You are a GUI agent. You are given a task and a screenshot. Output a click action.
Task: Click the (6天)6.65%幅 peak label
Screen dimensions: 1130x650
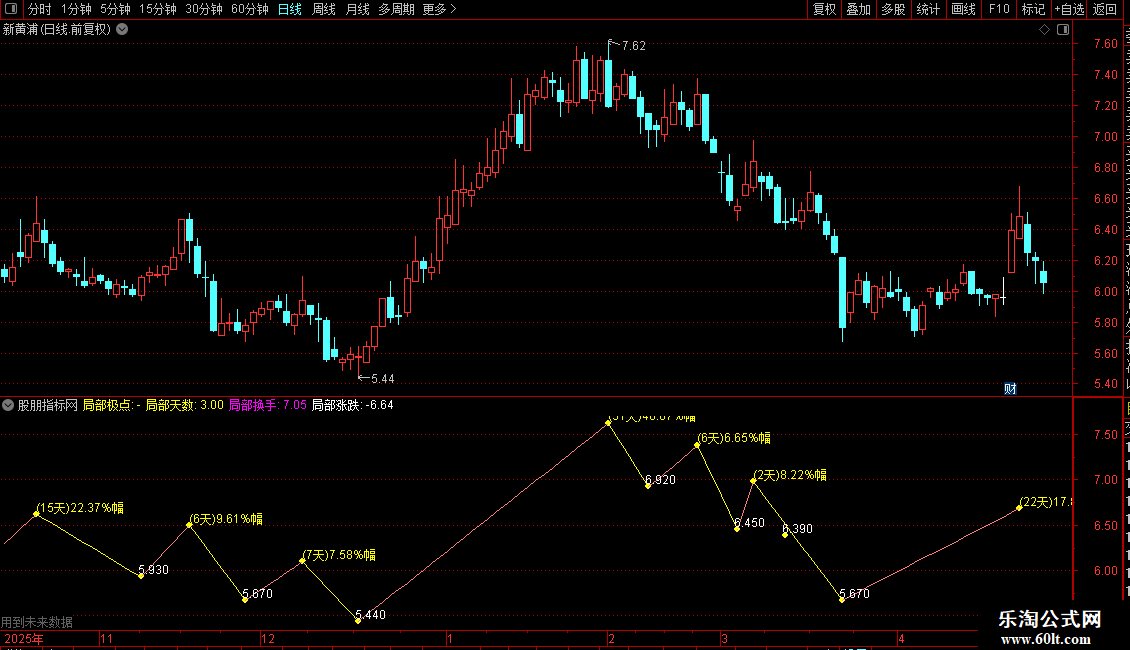point(734,438)
